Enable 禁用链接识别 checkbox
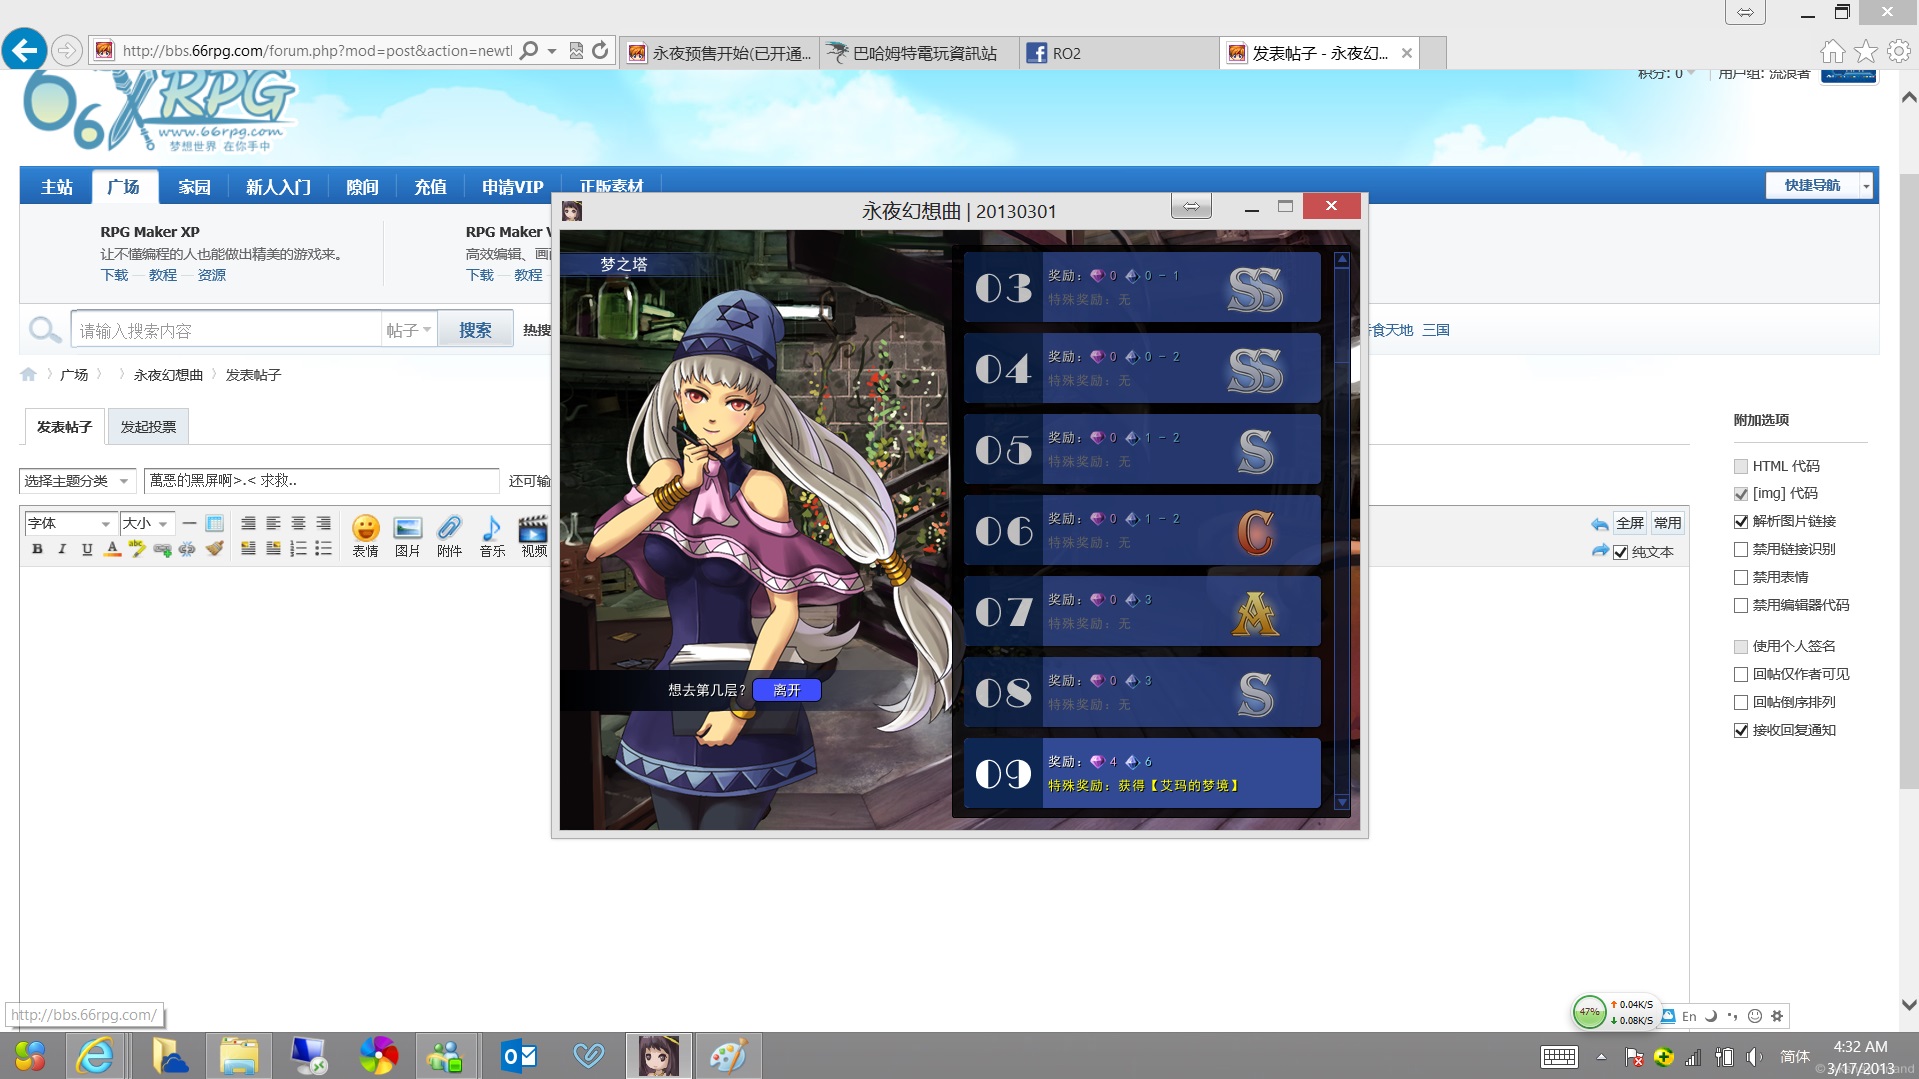1919x1079 pixels. (1741, 550)
